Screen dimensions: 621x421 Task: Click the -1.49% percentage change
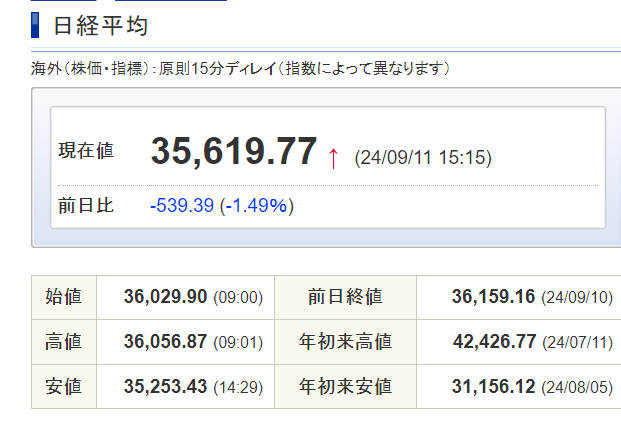(x=257, y=206)
